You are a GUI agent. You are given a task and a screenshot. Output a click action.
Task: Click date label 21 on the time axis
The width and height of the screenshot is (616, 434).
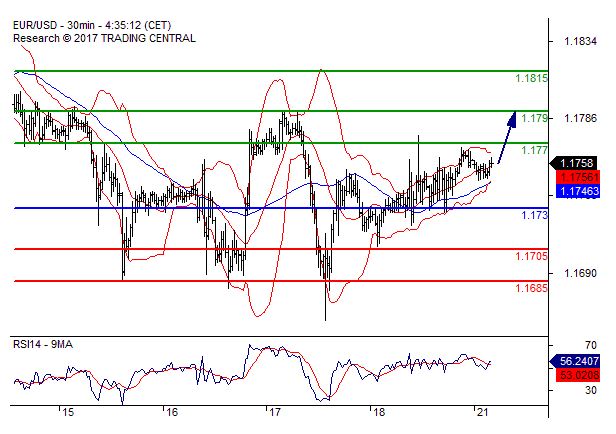pyautogui.click(x=482, y=412)
